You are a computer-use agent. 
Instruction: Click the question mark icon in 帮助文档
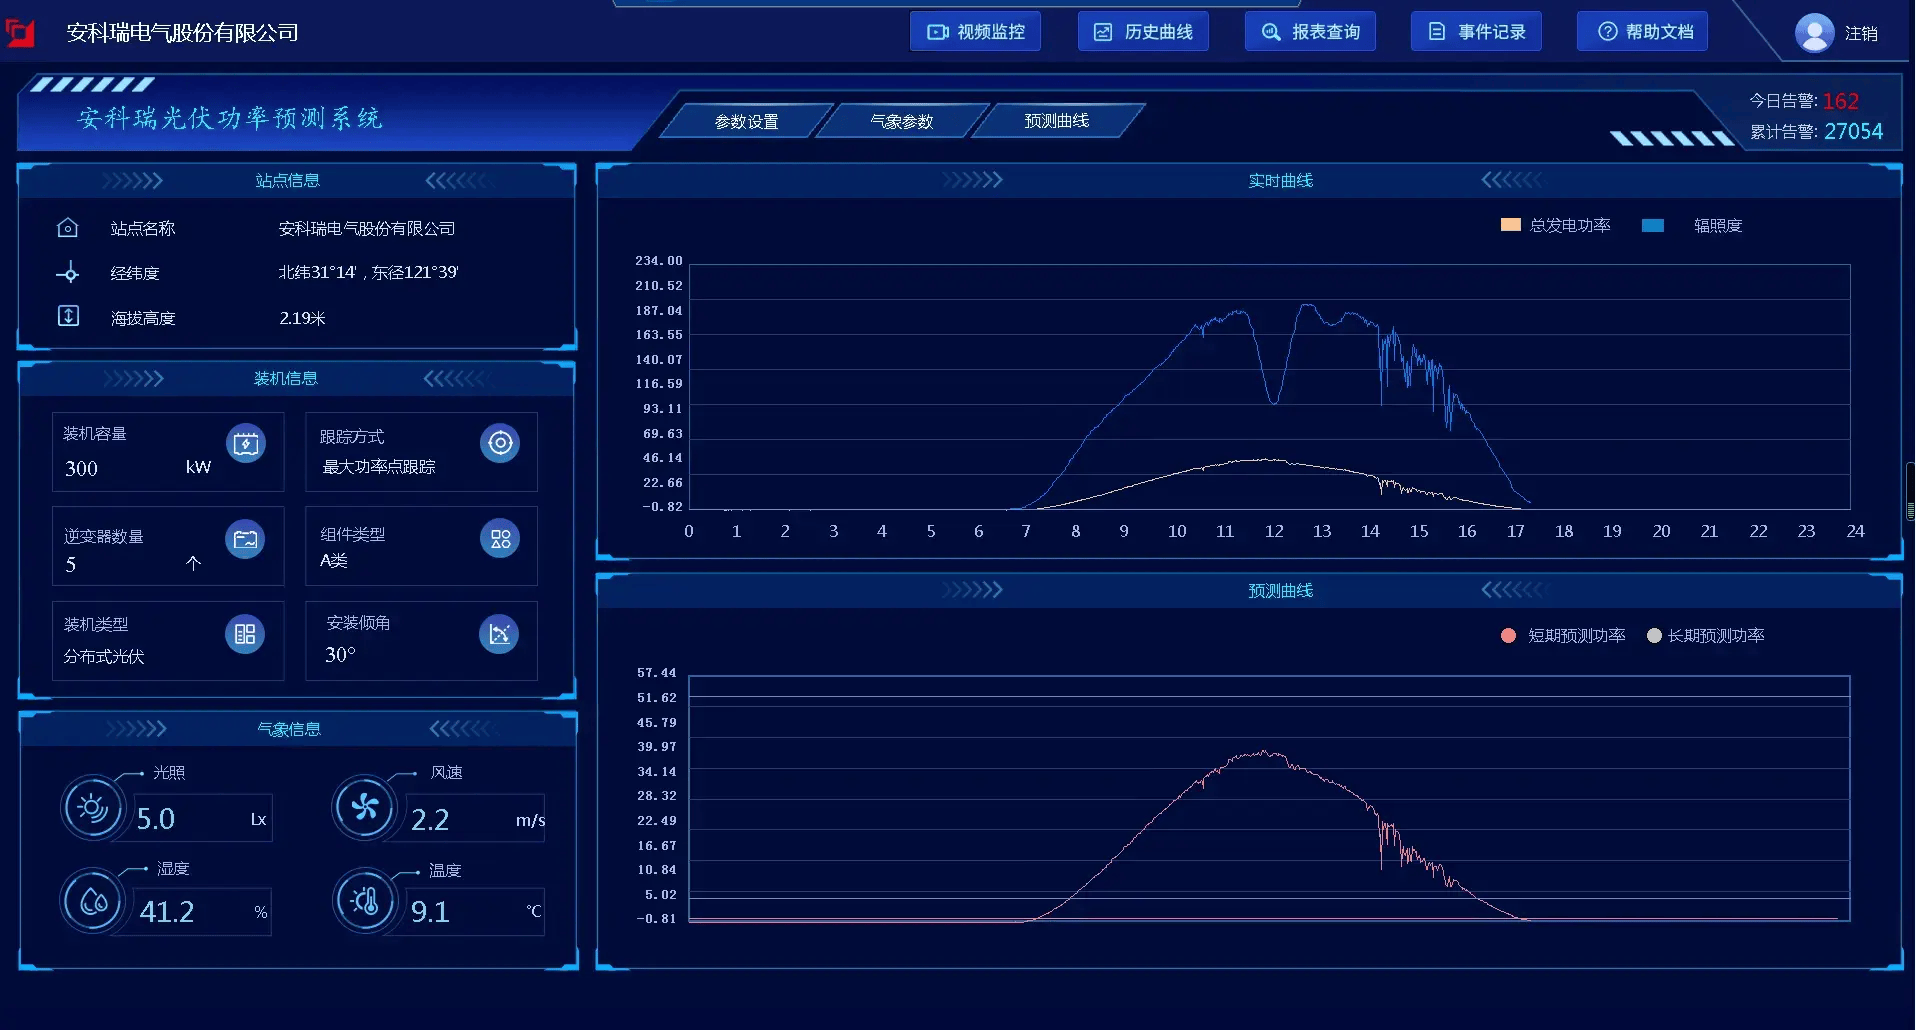1607,32
